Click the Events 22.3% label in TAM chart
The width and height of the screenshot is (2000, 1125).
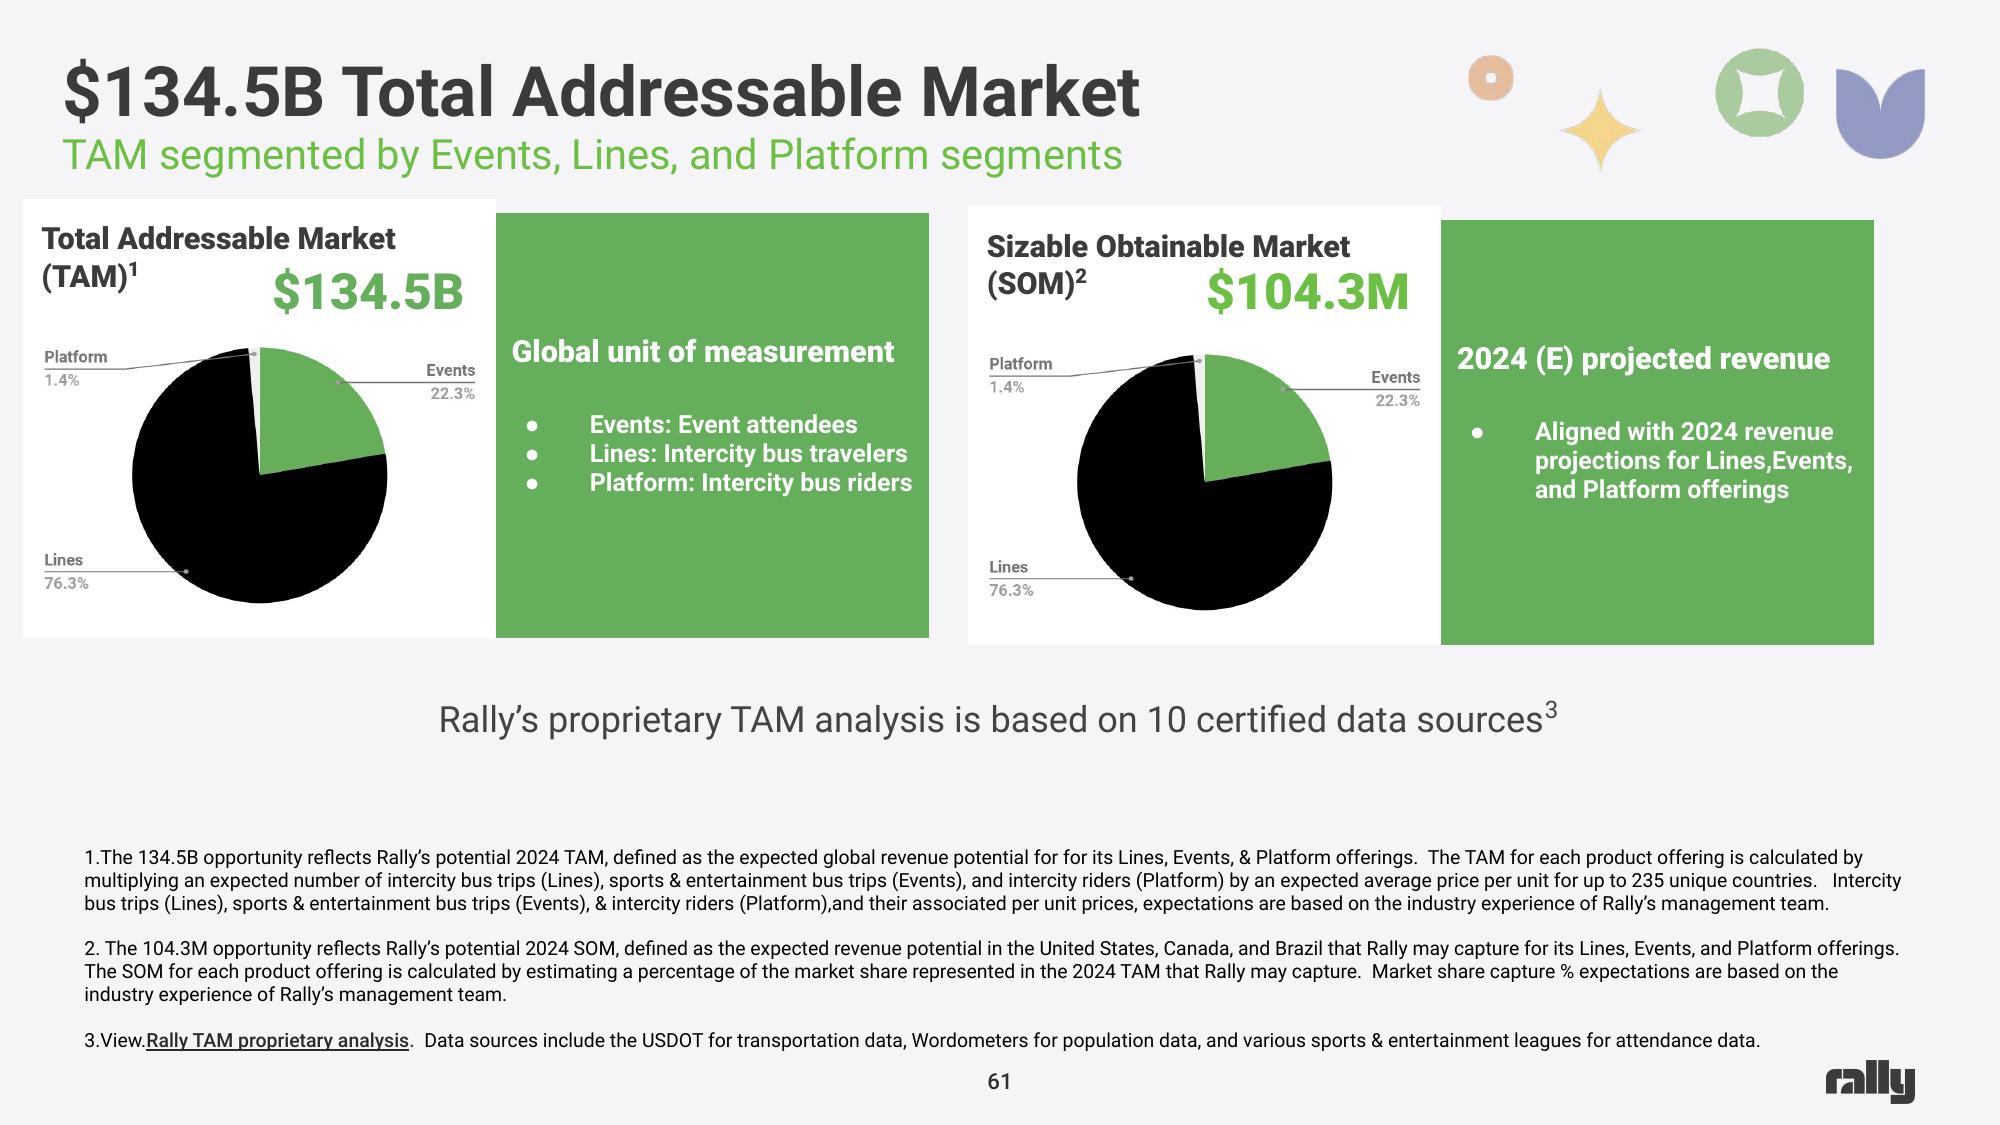click(450, 381)
